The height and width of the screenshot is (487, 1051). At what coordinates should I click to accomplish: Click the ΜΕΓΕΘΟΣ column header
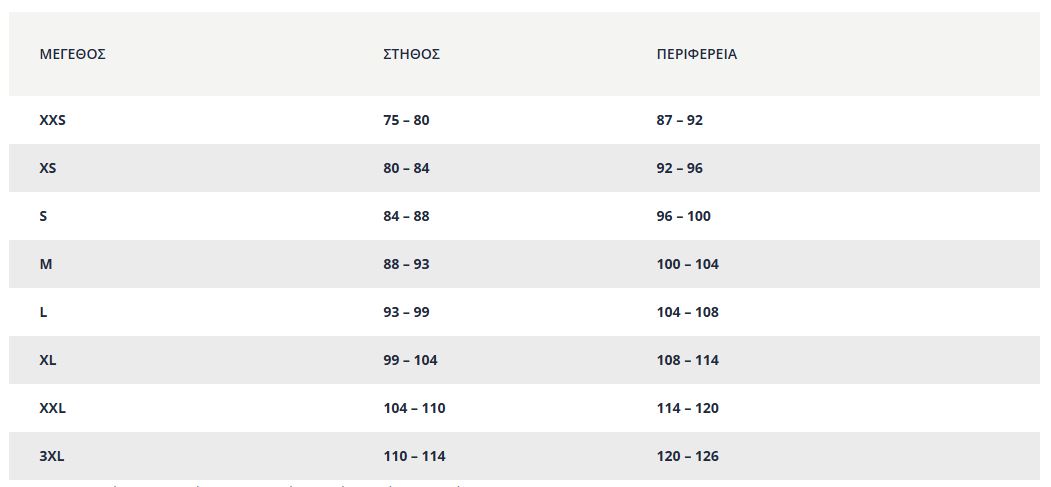72,54
